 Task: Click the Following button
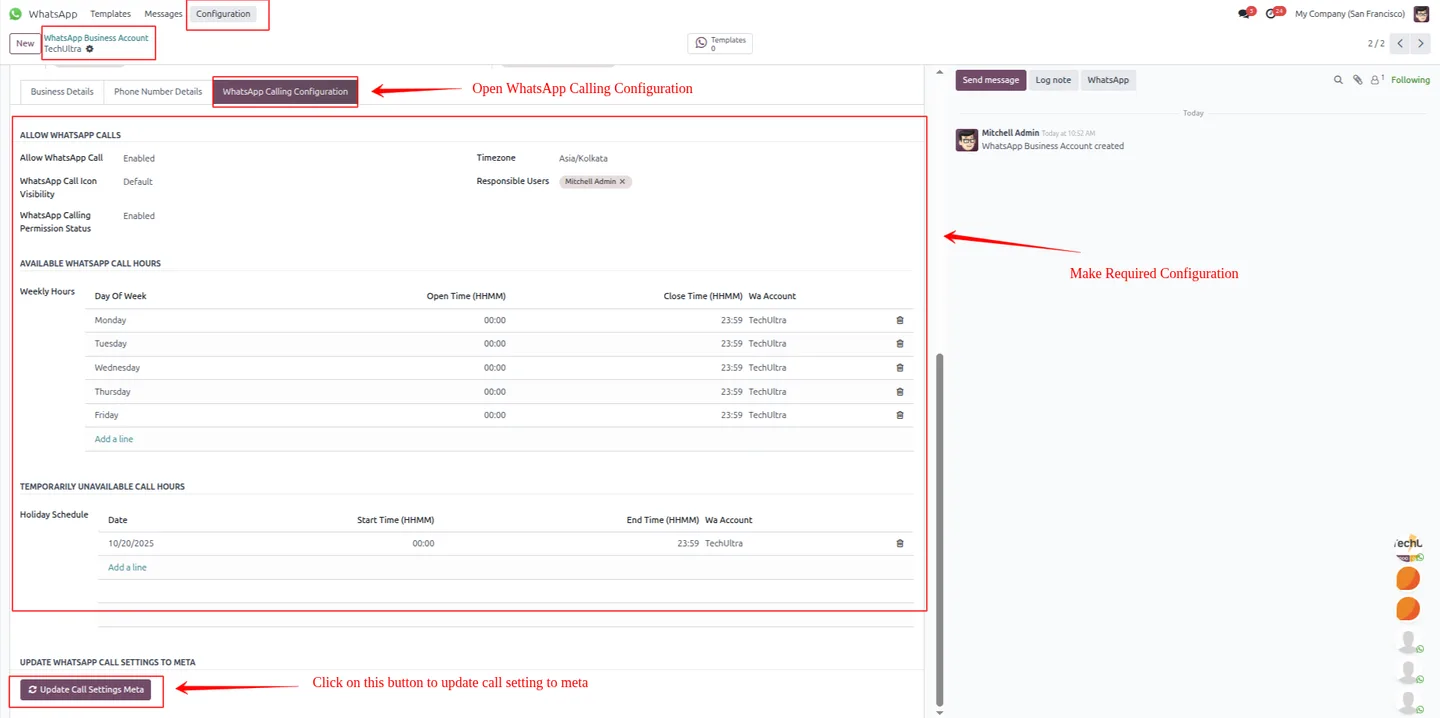(1410, 80)
